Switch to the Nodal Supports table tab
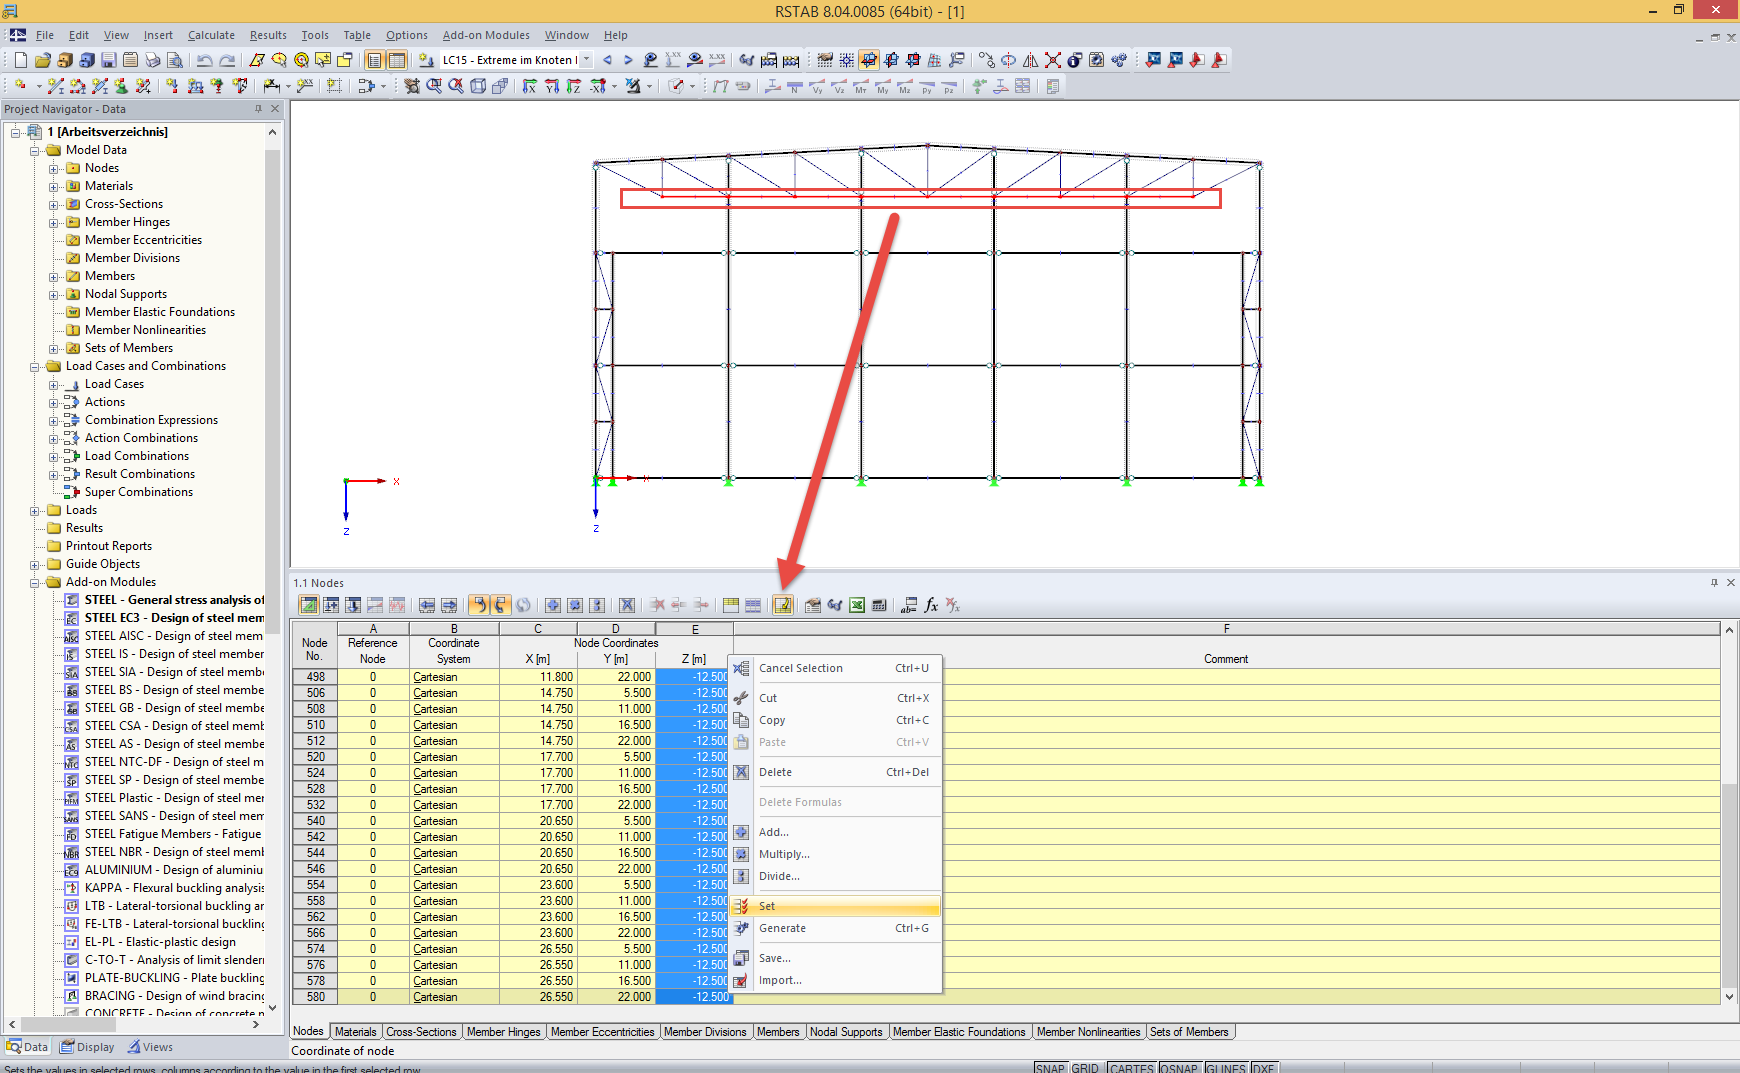 click(x=846, y=1032)
